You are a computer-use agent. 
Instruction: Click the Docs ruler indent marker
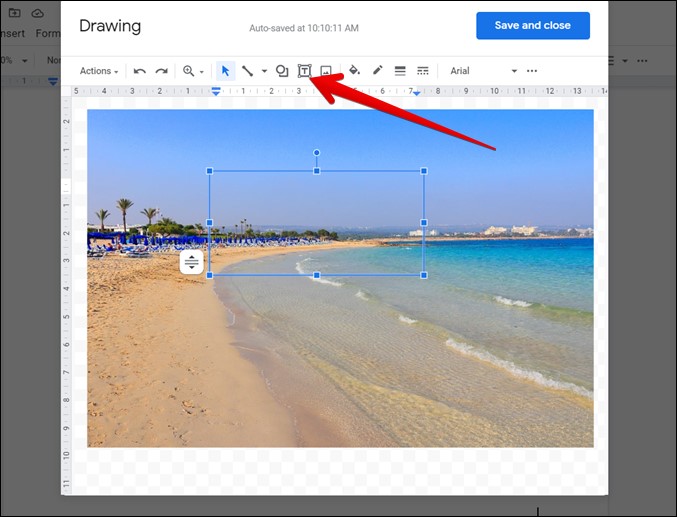point(53,81)
